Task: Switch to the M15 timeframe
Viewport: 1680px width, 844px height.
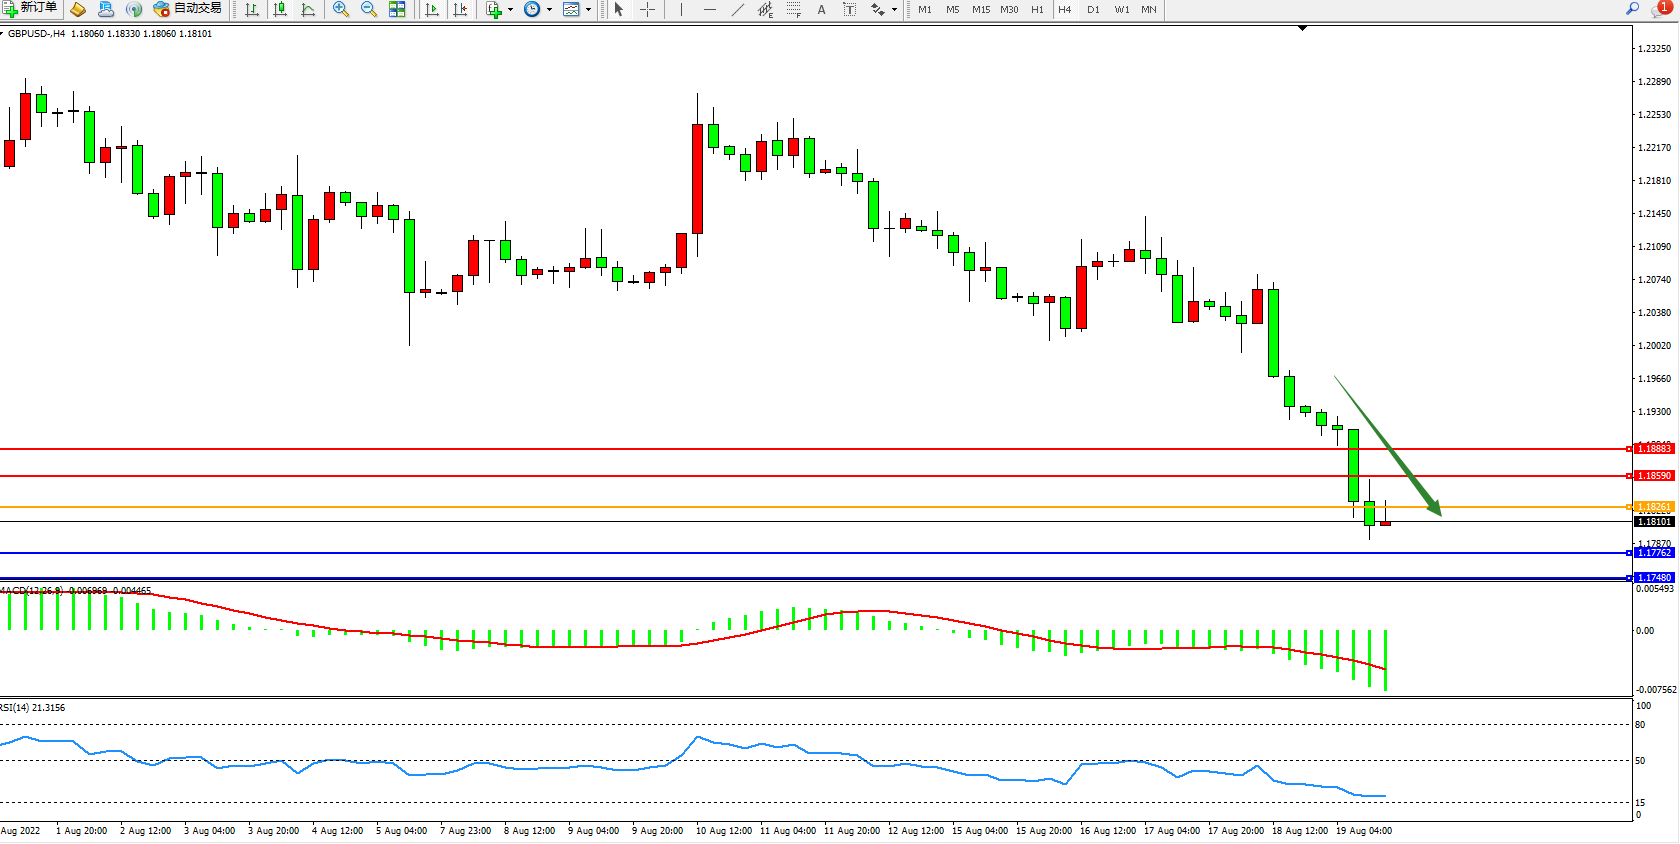Action: 980,10
